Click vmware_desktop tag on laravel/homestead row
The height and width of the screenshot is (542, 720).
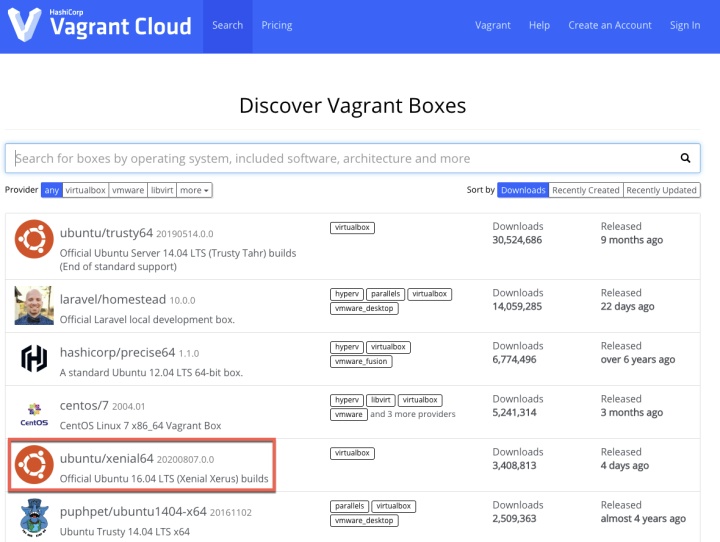pos(364,308)
